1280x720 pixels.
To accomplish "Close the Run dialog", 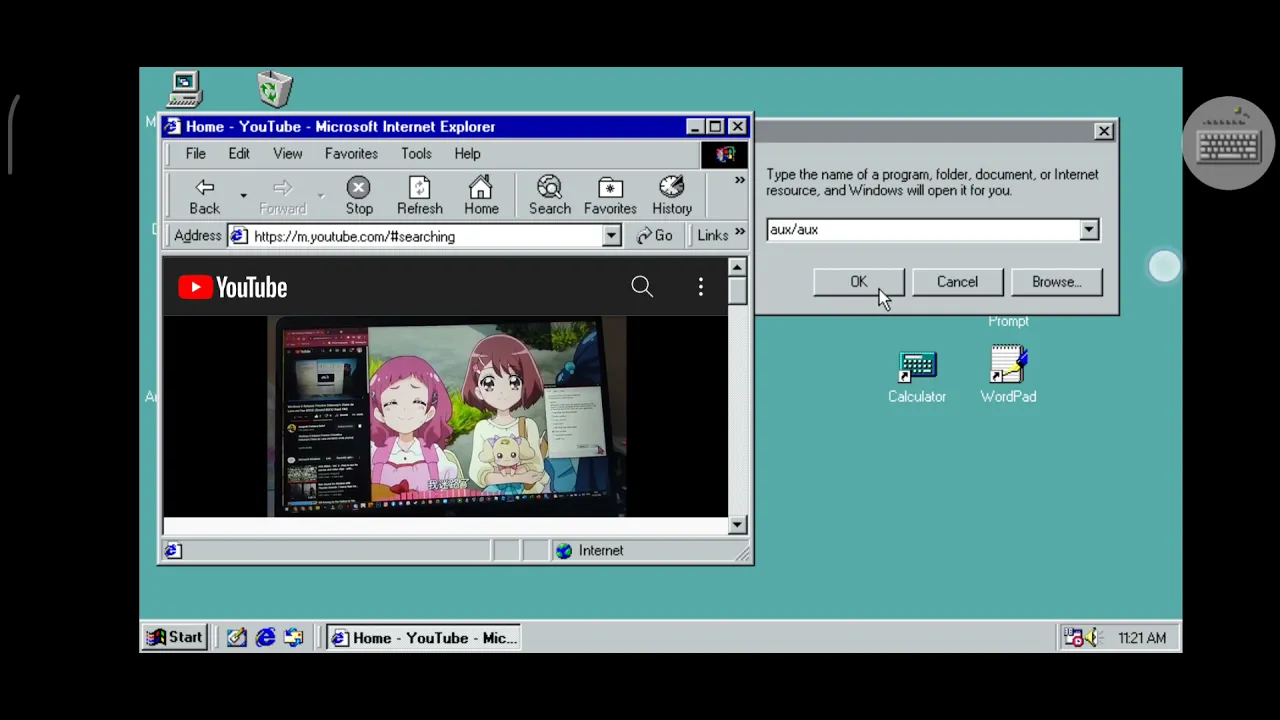I will pos(1103,131).
